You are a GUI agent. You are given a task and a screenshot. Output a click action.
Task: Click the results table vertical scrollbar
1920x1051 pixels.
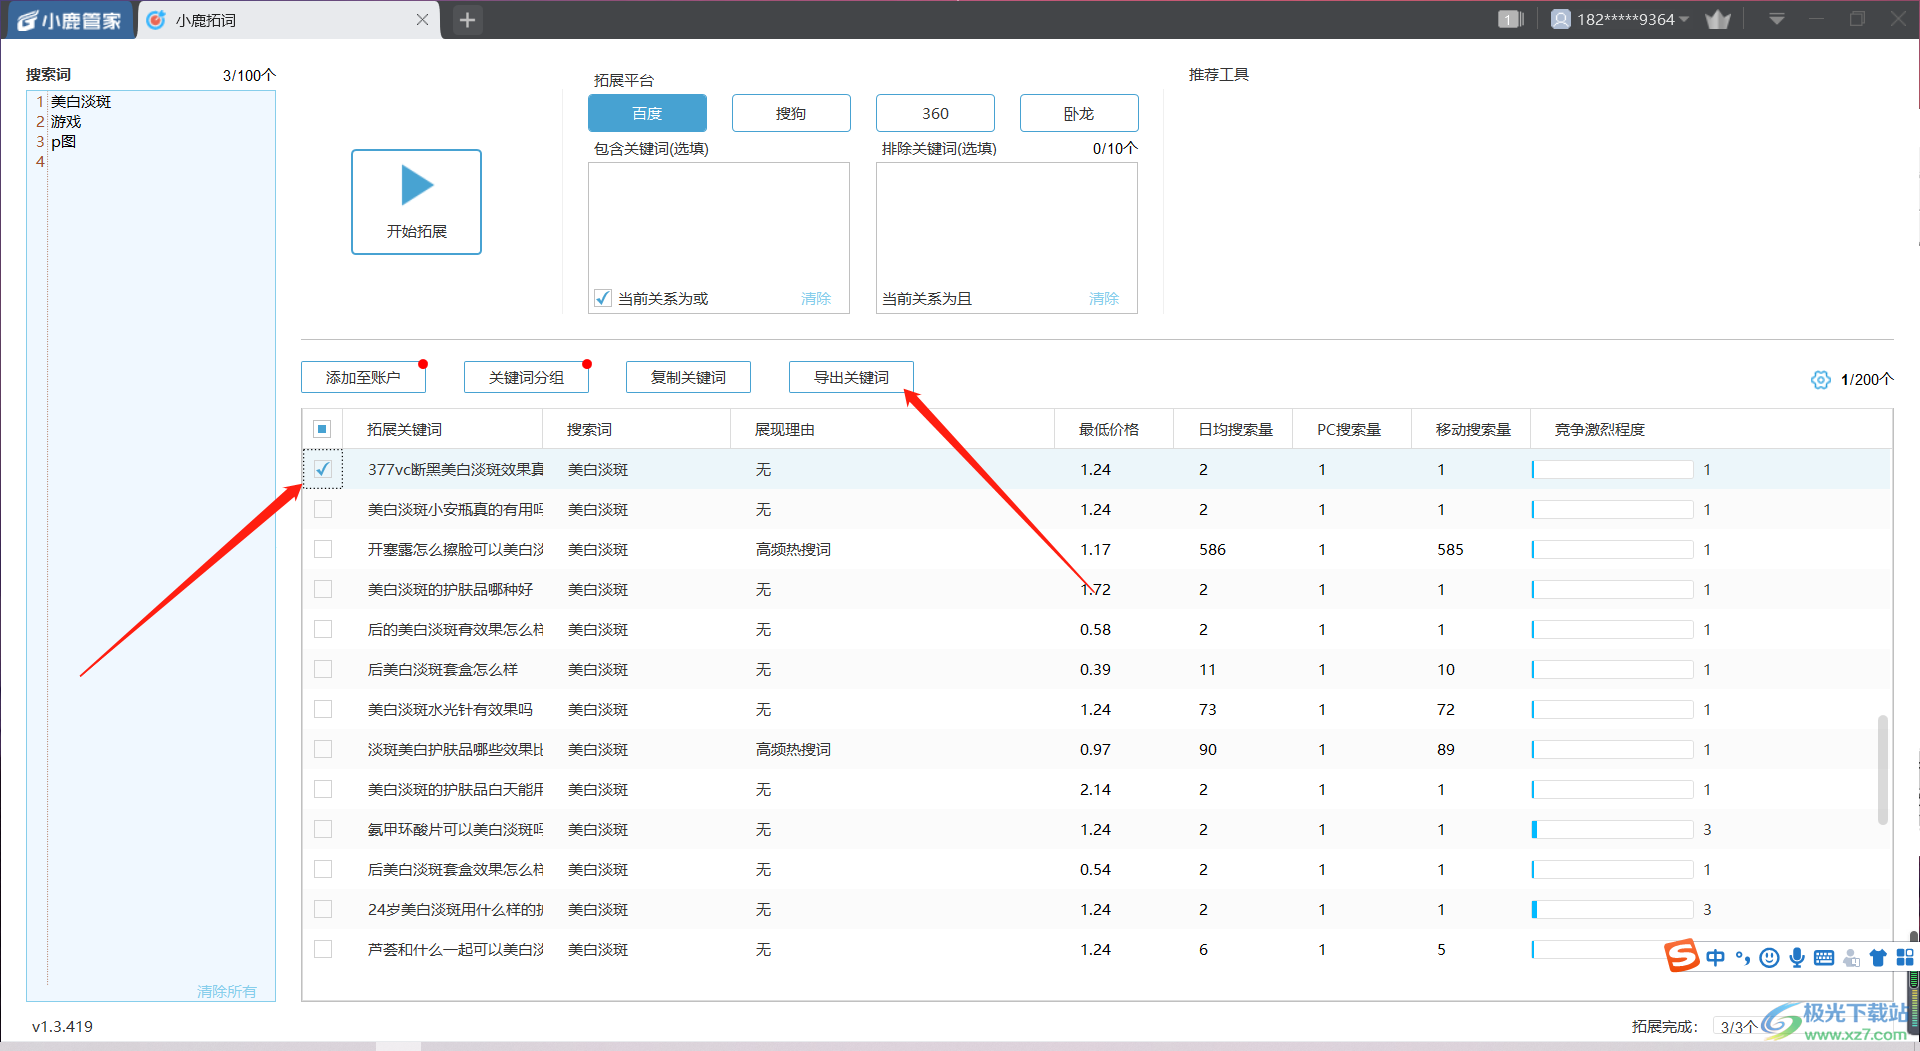tap(1883, 769)
